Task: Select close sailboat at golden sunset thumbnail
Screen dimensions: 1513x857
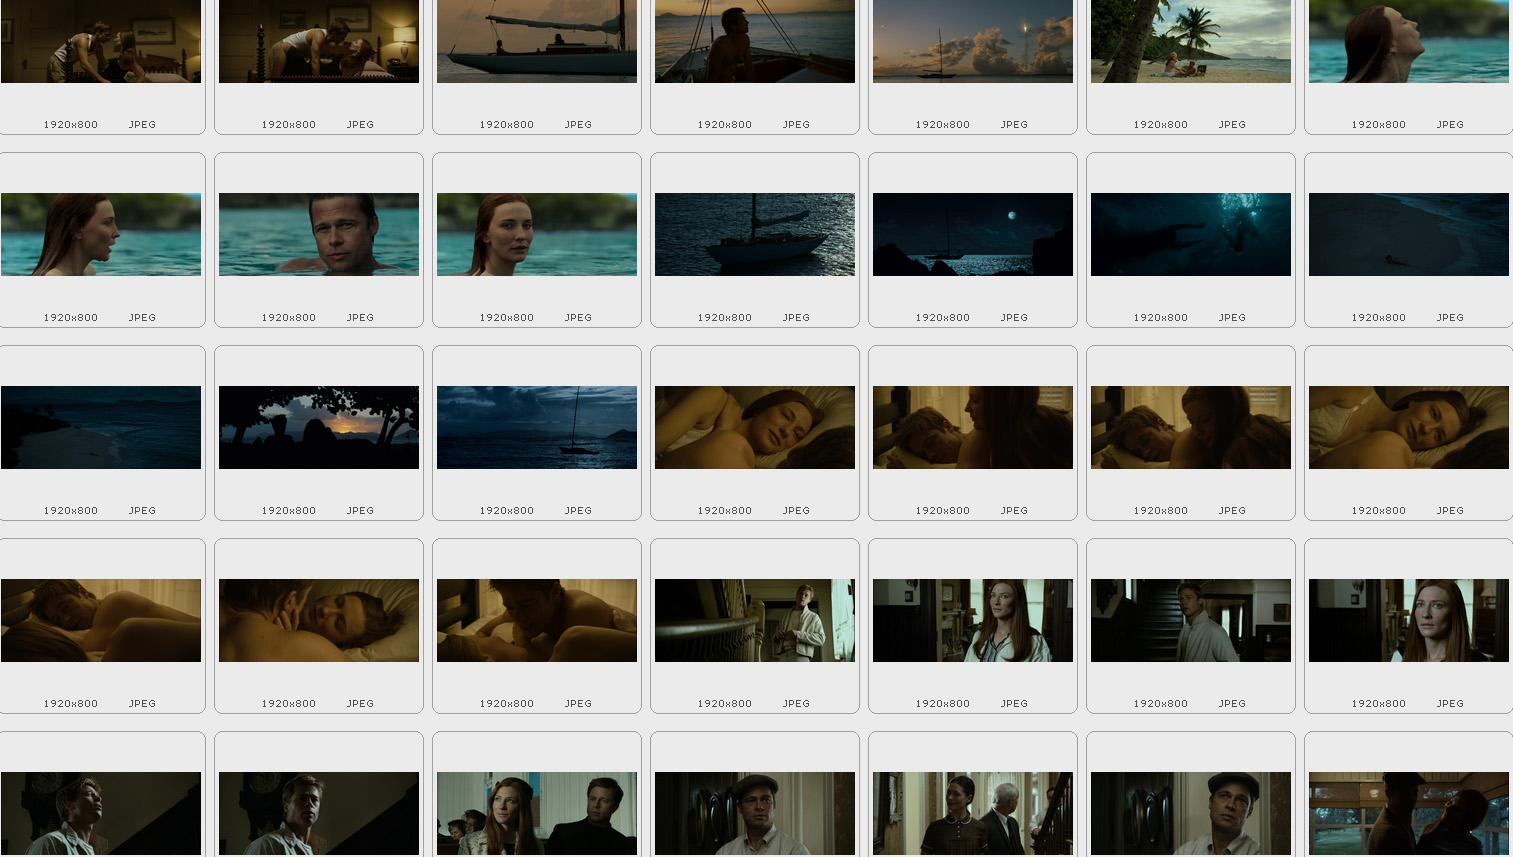Action: click(536, 41)
